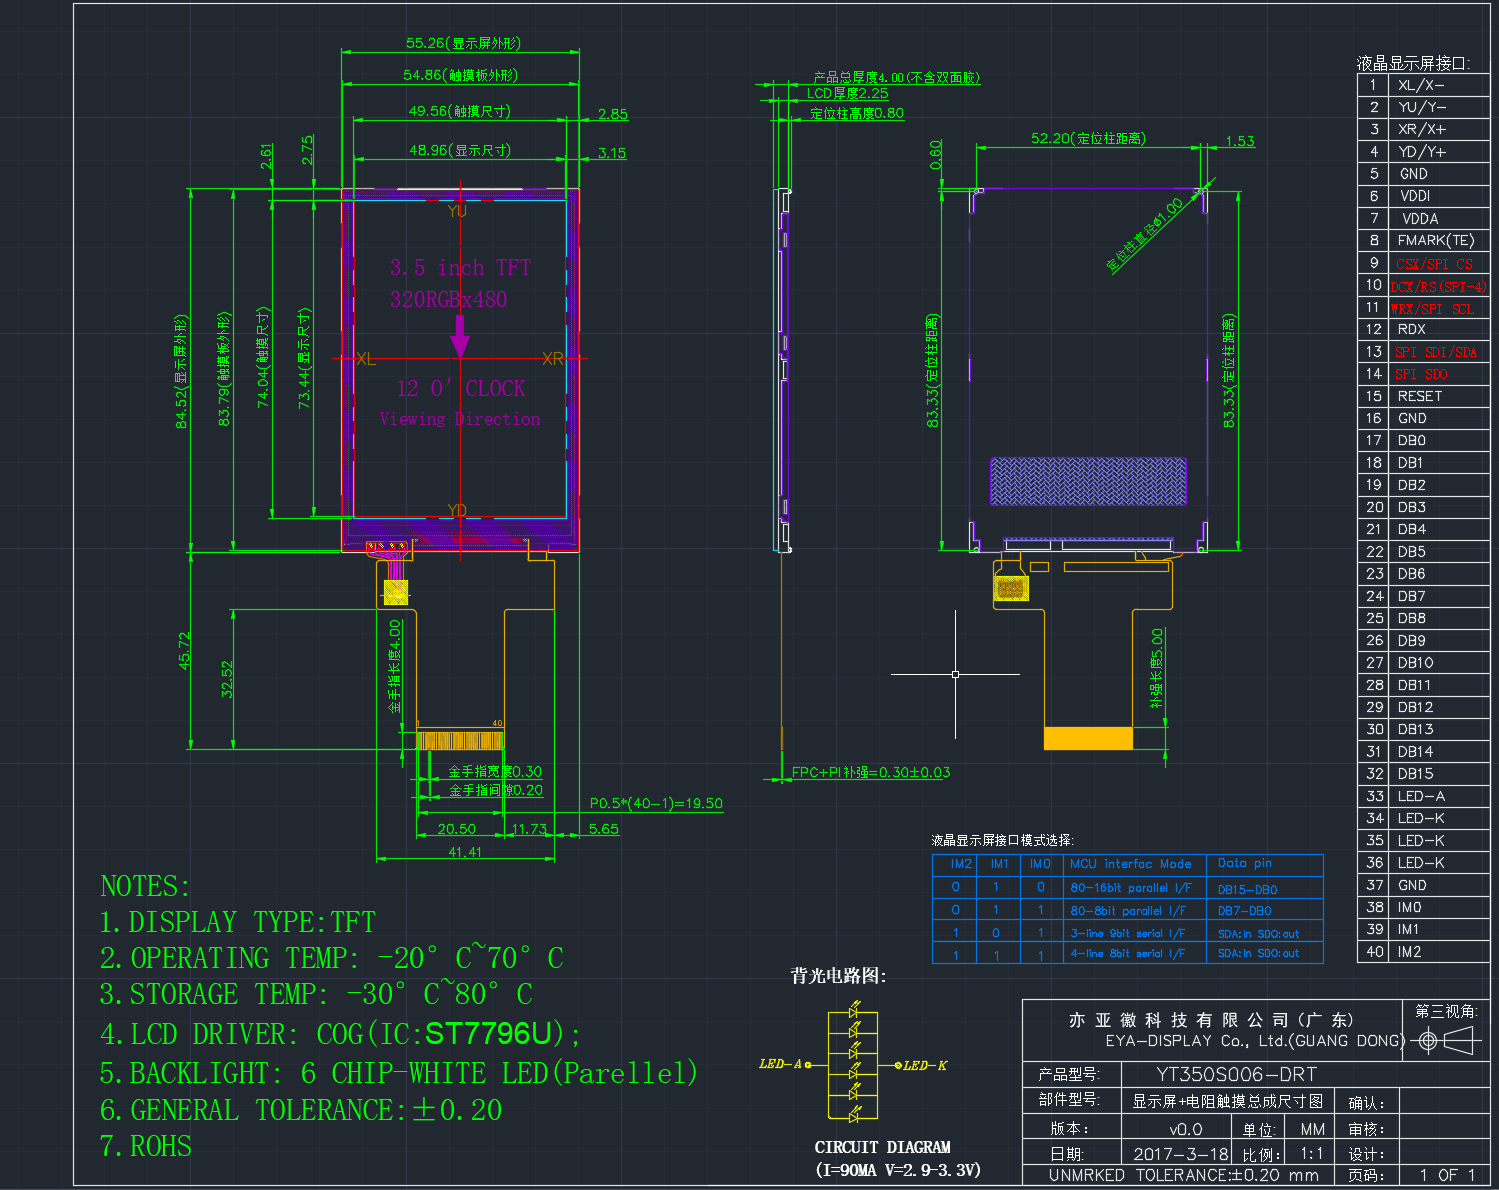The width and height of the screenshot is (1499, 1190).
Task: Click the highlighted "ST7796U" driver IC text
Action: tap(489, 1033)
